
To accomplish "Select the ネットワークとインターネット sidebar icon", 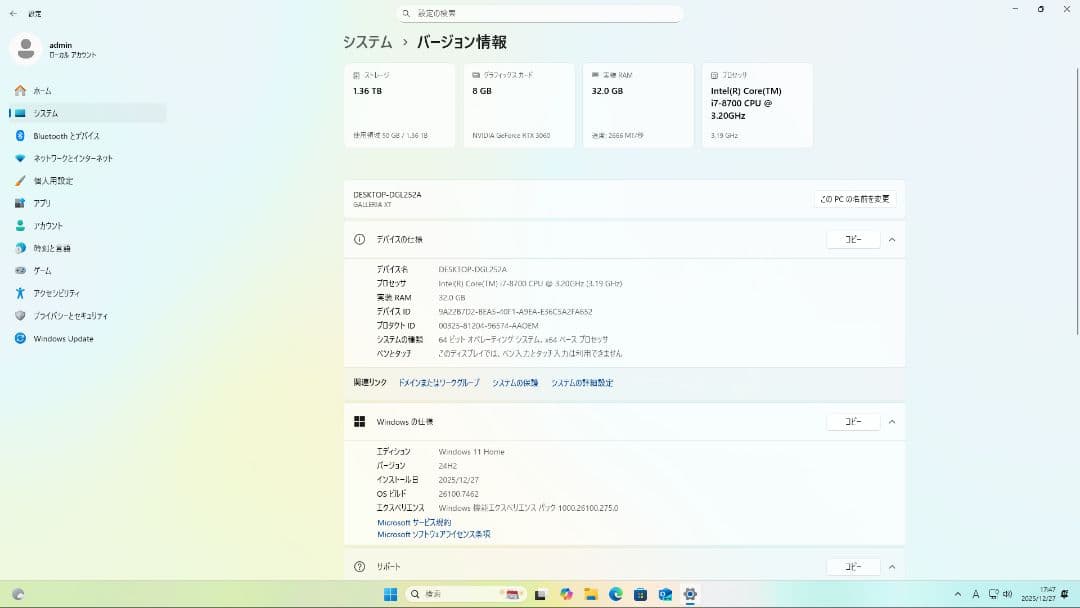I will [20, 158].
